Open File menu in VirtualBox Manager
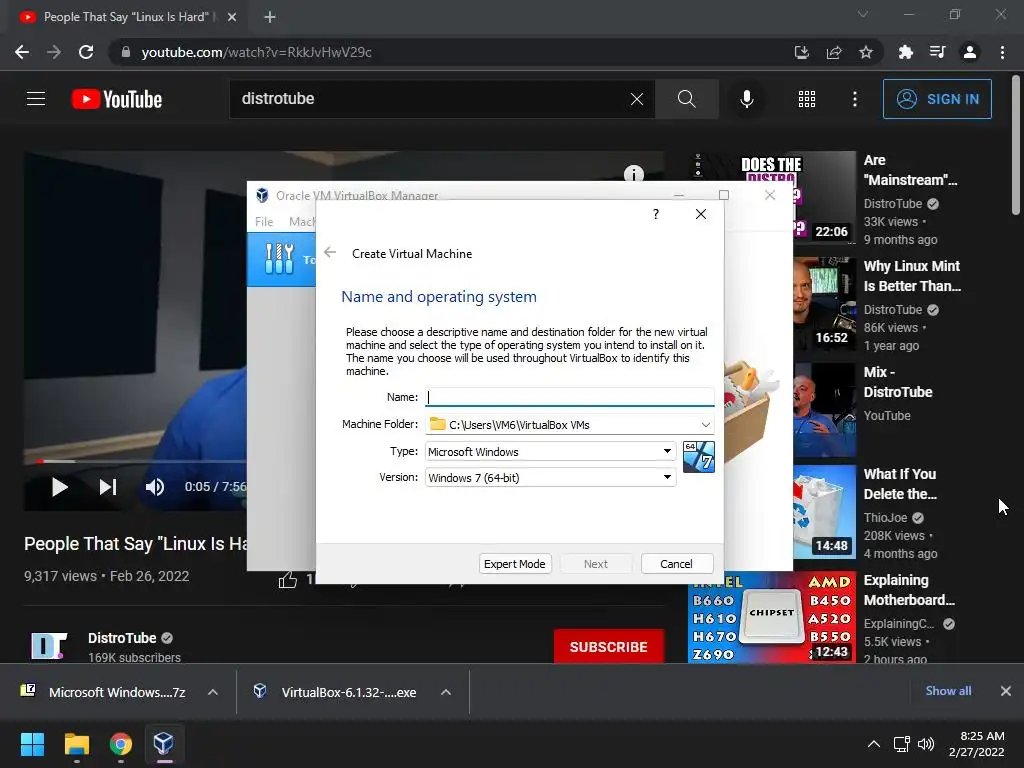The image size is (1024, 768). [264, 222]
